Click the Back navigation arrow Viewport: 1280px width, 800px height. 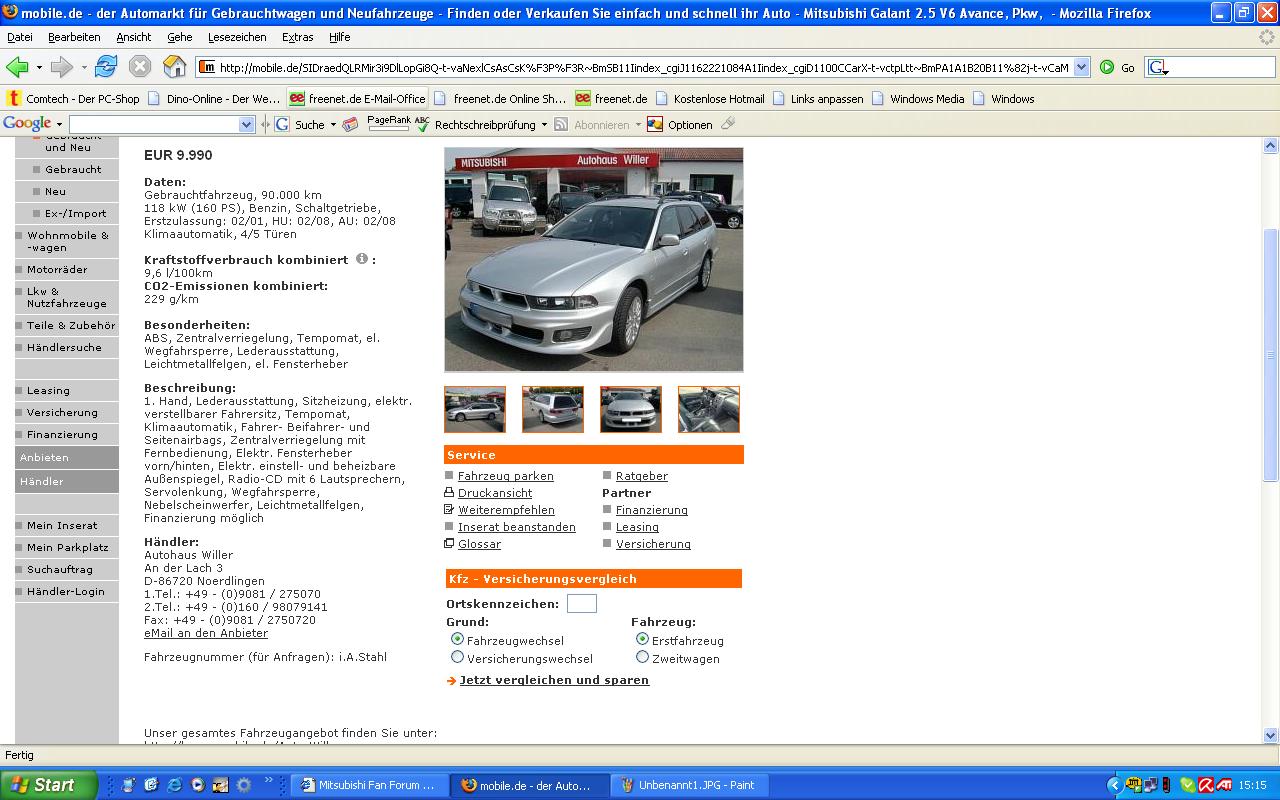[x=17, y=67]
